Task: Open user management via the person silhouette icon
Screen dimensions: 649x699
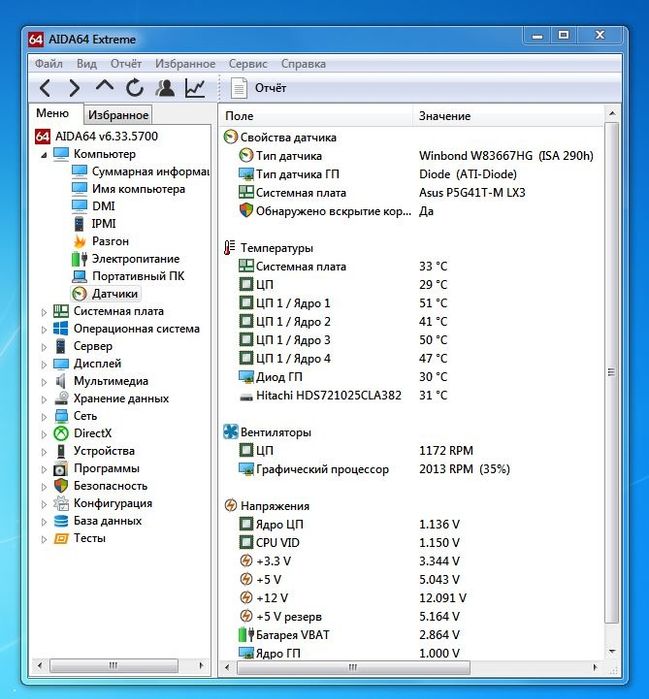Action: (x=165, y=88)
